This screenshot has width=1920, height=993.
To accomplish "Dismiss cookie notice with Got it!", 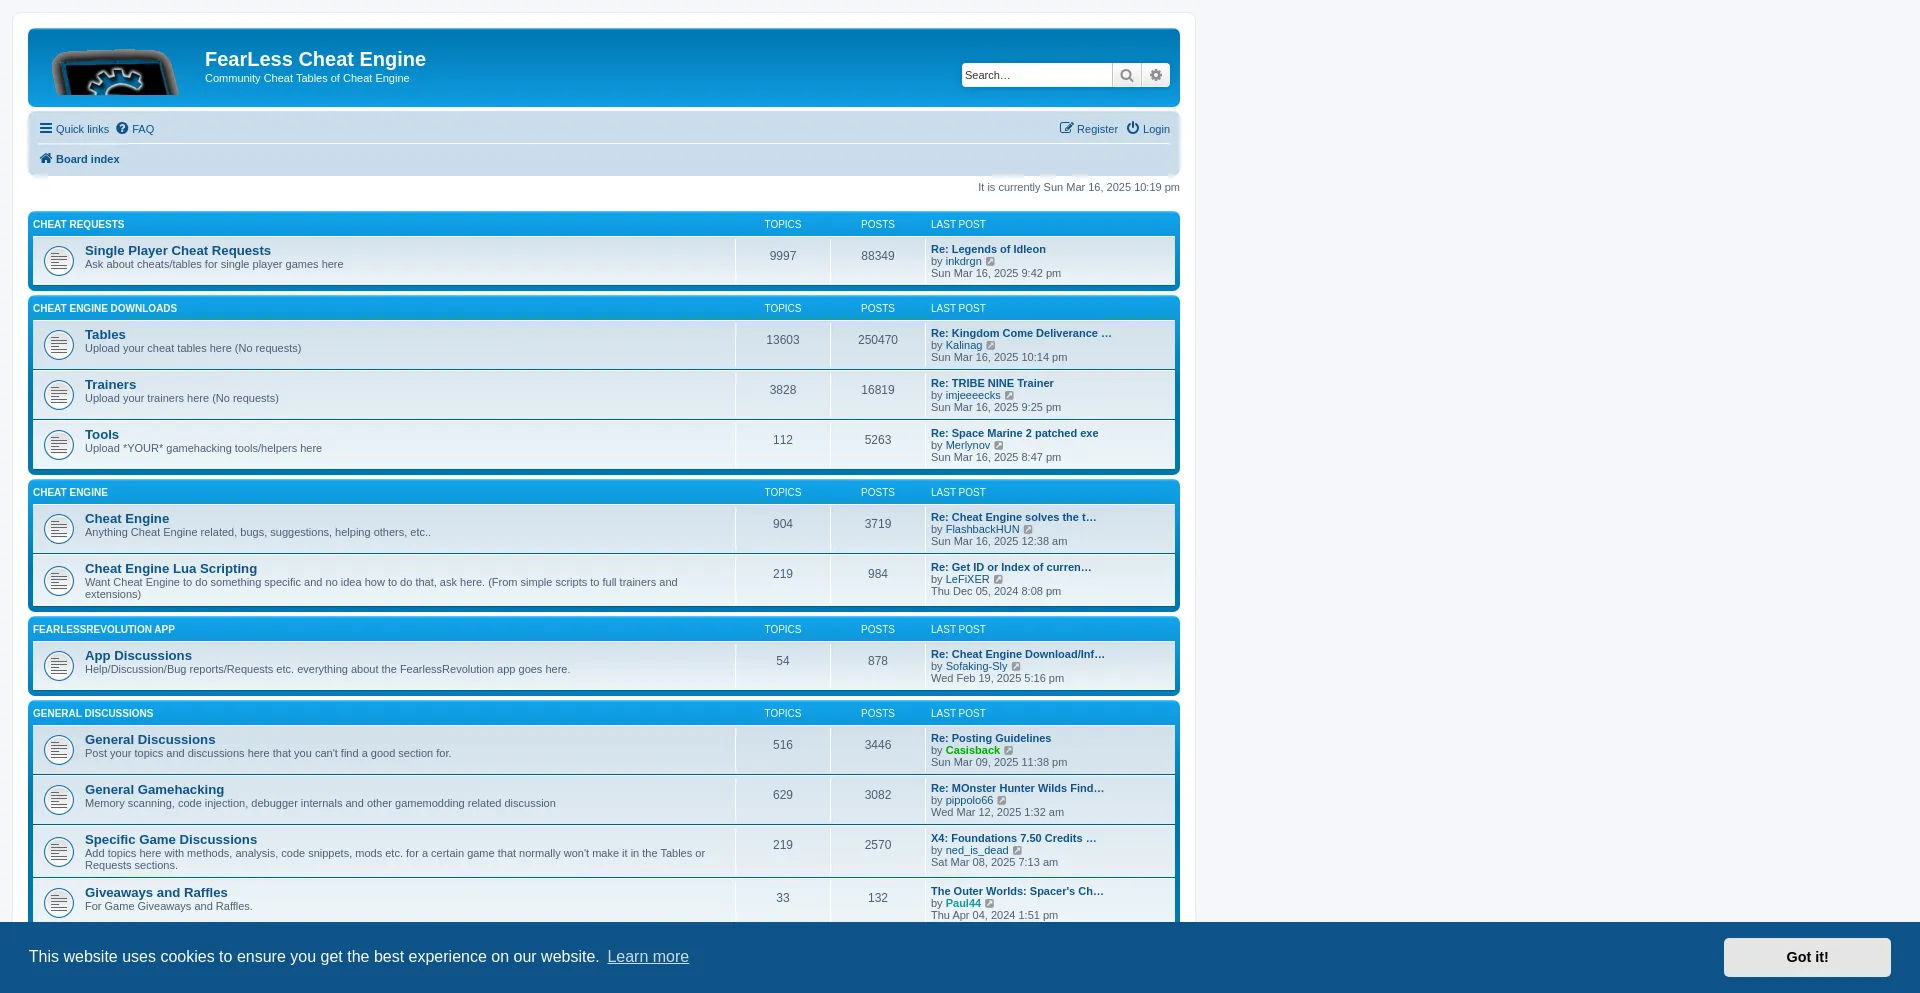I will (x=1806, y=957).
